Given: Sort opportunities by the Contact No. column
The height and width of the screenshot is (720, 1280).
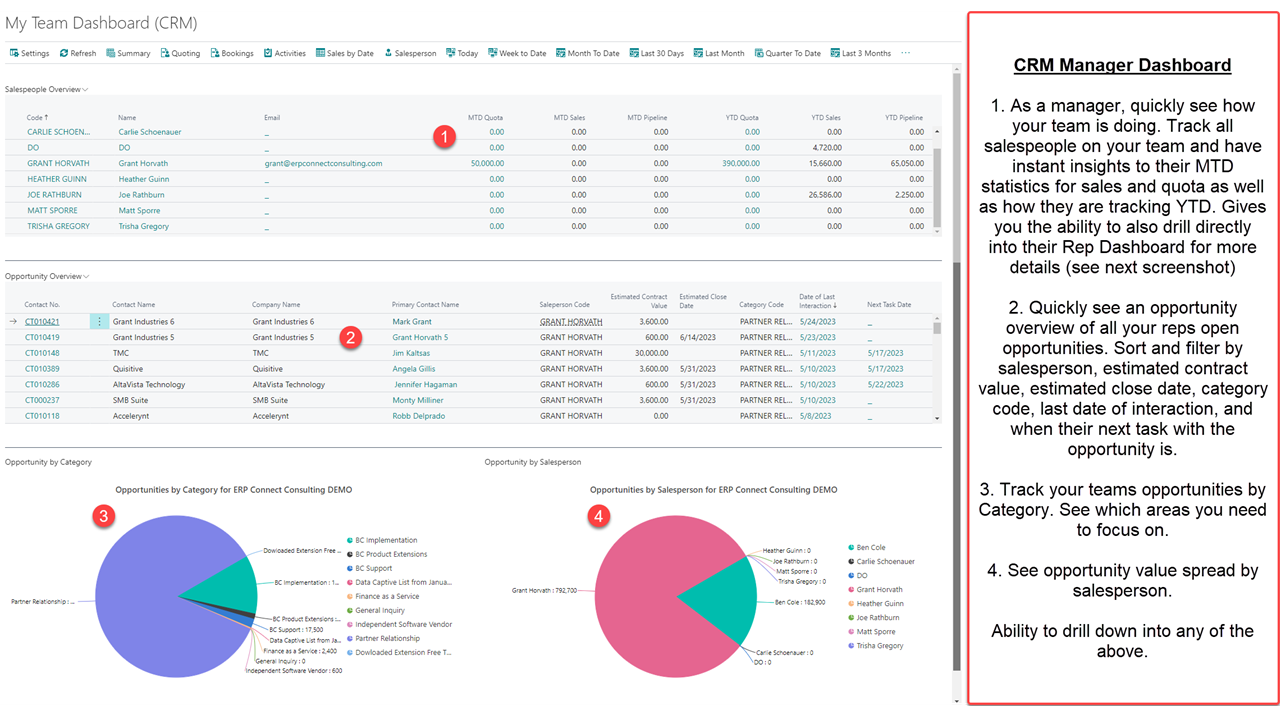Looking at the screenshot, I should click(43, 304).
